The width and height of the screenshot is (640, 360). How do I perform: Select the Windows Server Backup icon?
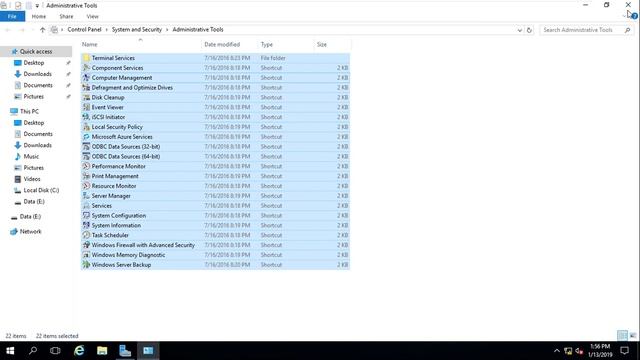pyautogui.click(x=86, y=264)
